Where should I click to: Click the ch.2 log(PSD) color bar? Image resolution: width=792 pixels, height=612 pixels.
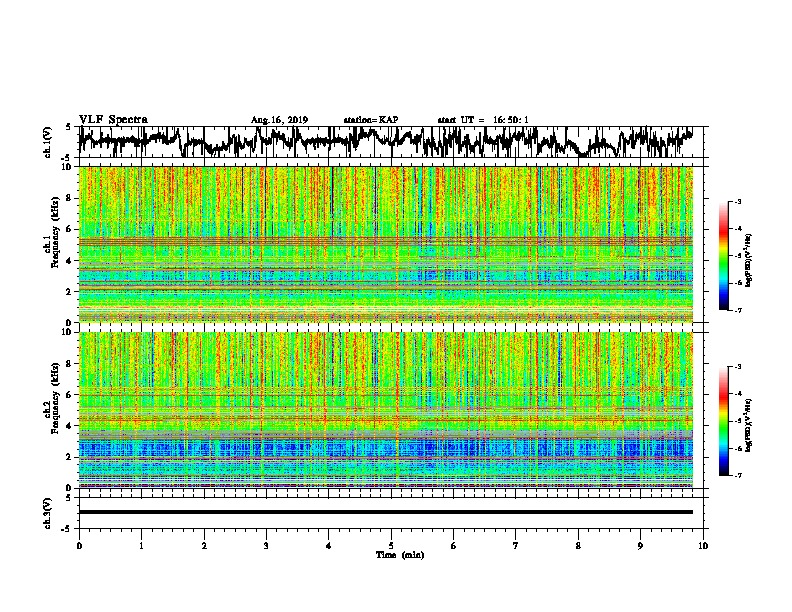coord(724,421)
